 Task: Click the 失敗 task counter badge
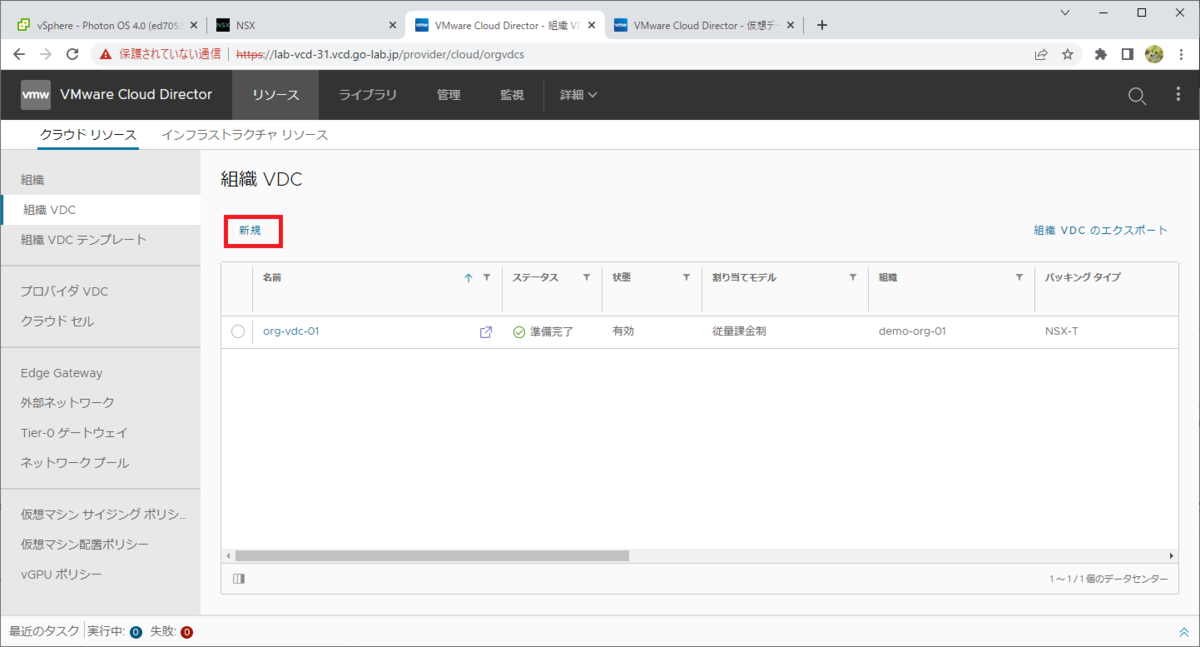187,632
